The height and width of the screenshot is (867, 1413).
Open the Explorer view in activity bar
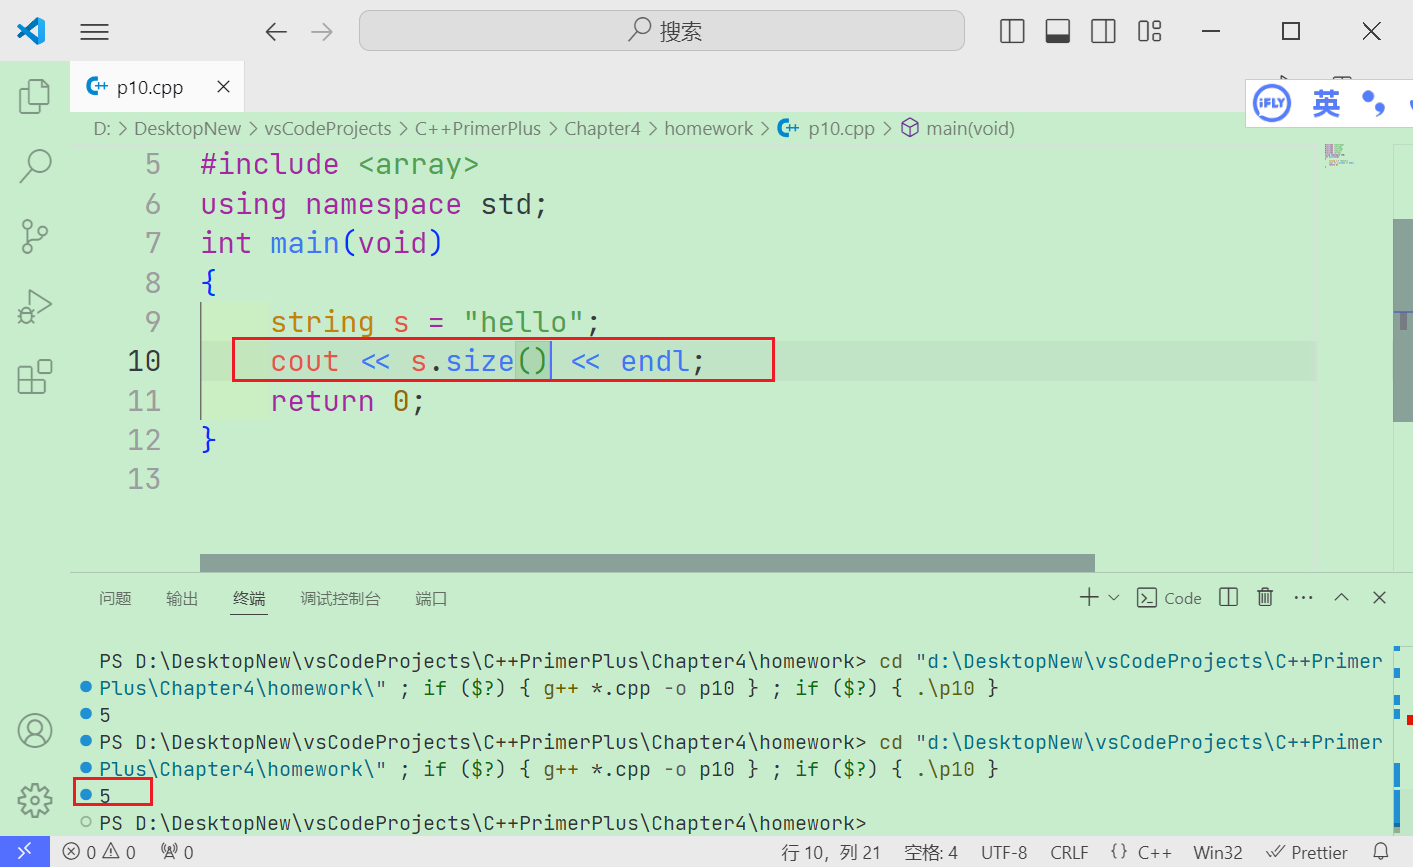point(35,96)
